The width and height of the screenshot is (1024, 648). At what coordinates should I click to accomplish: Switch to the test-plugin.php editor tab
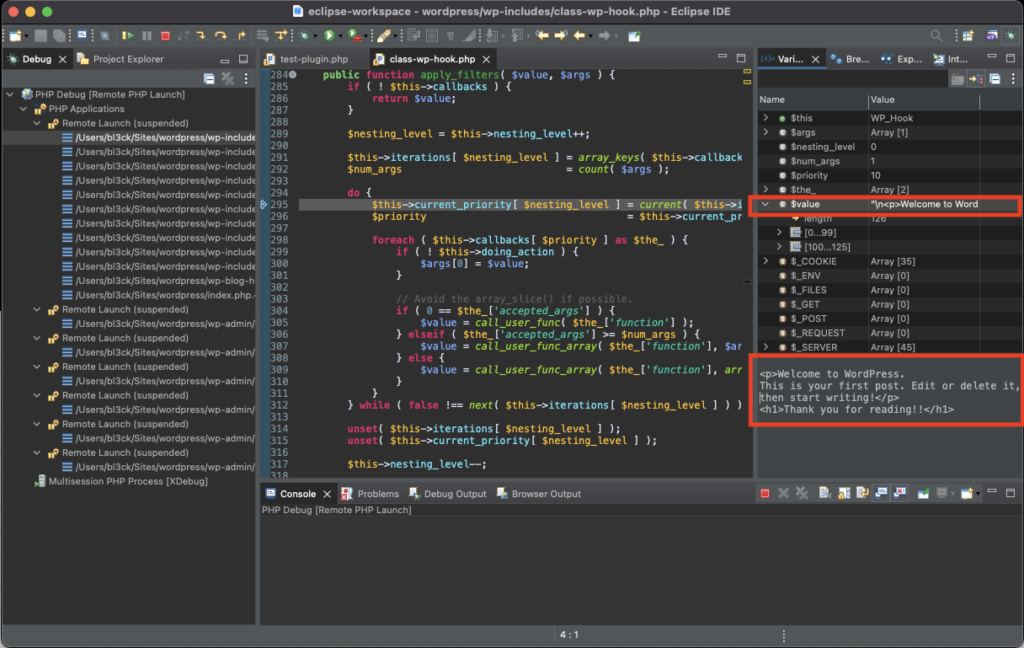[306, 59]
